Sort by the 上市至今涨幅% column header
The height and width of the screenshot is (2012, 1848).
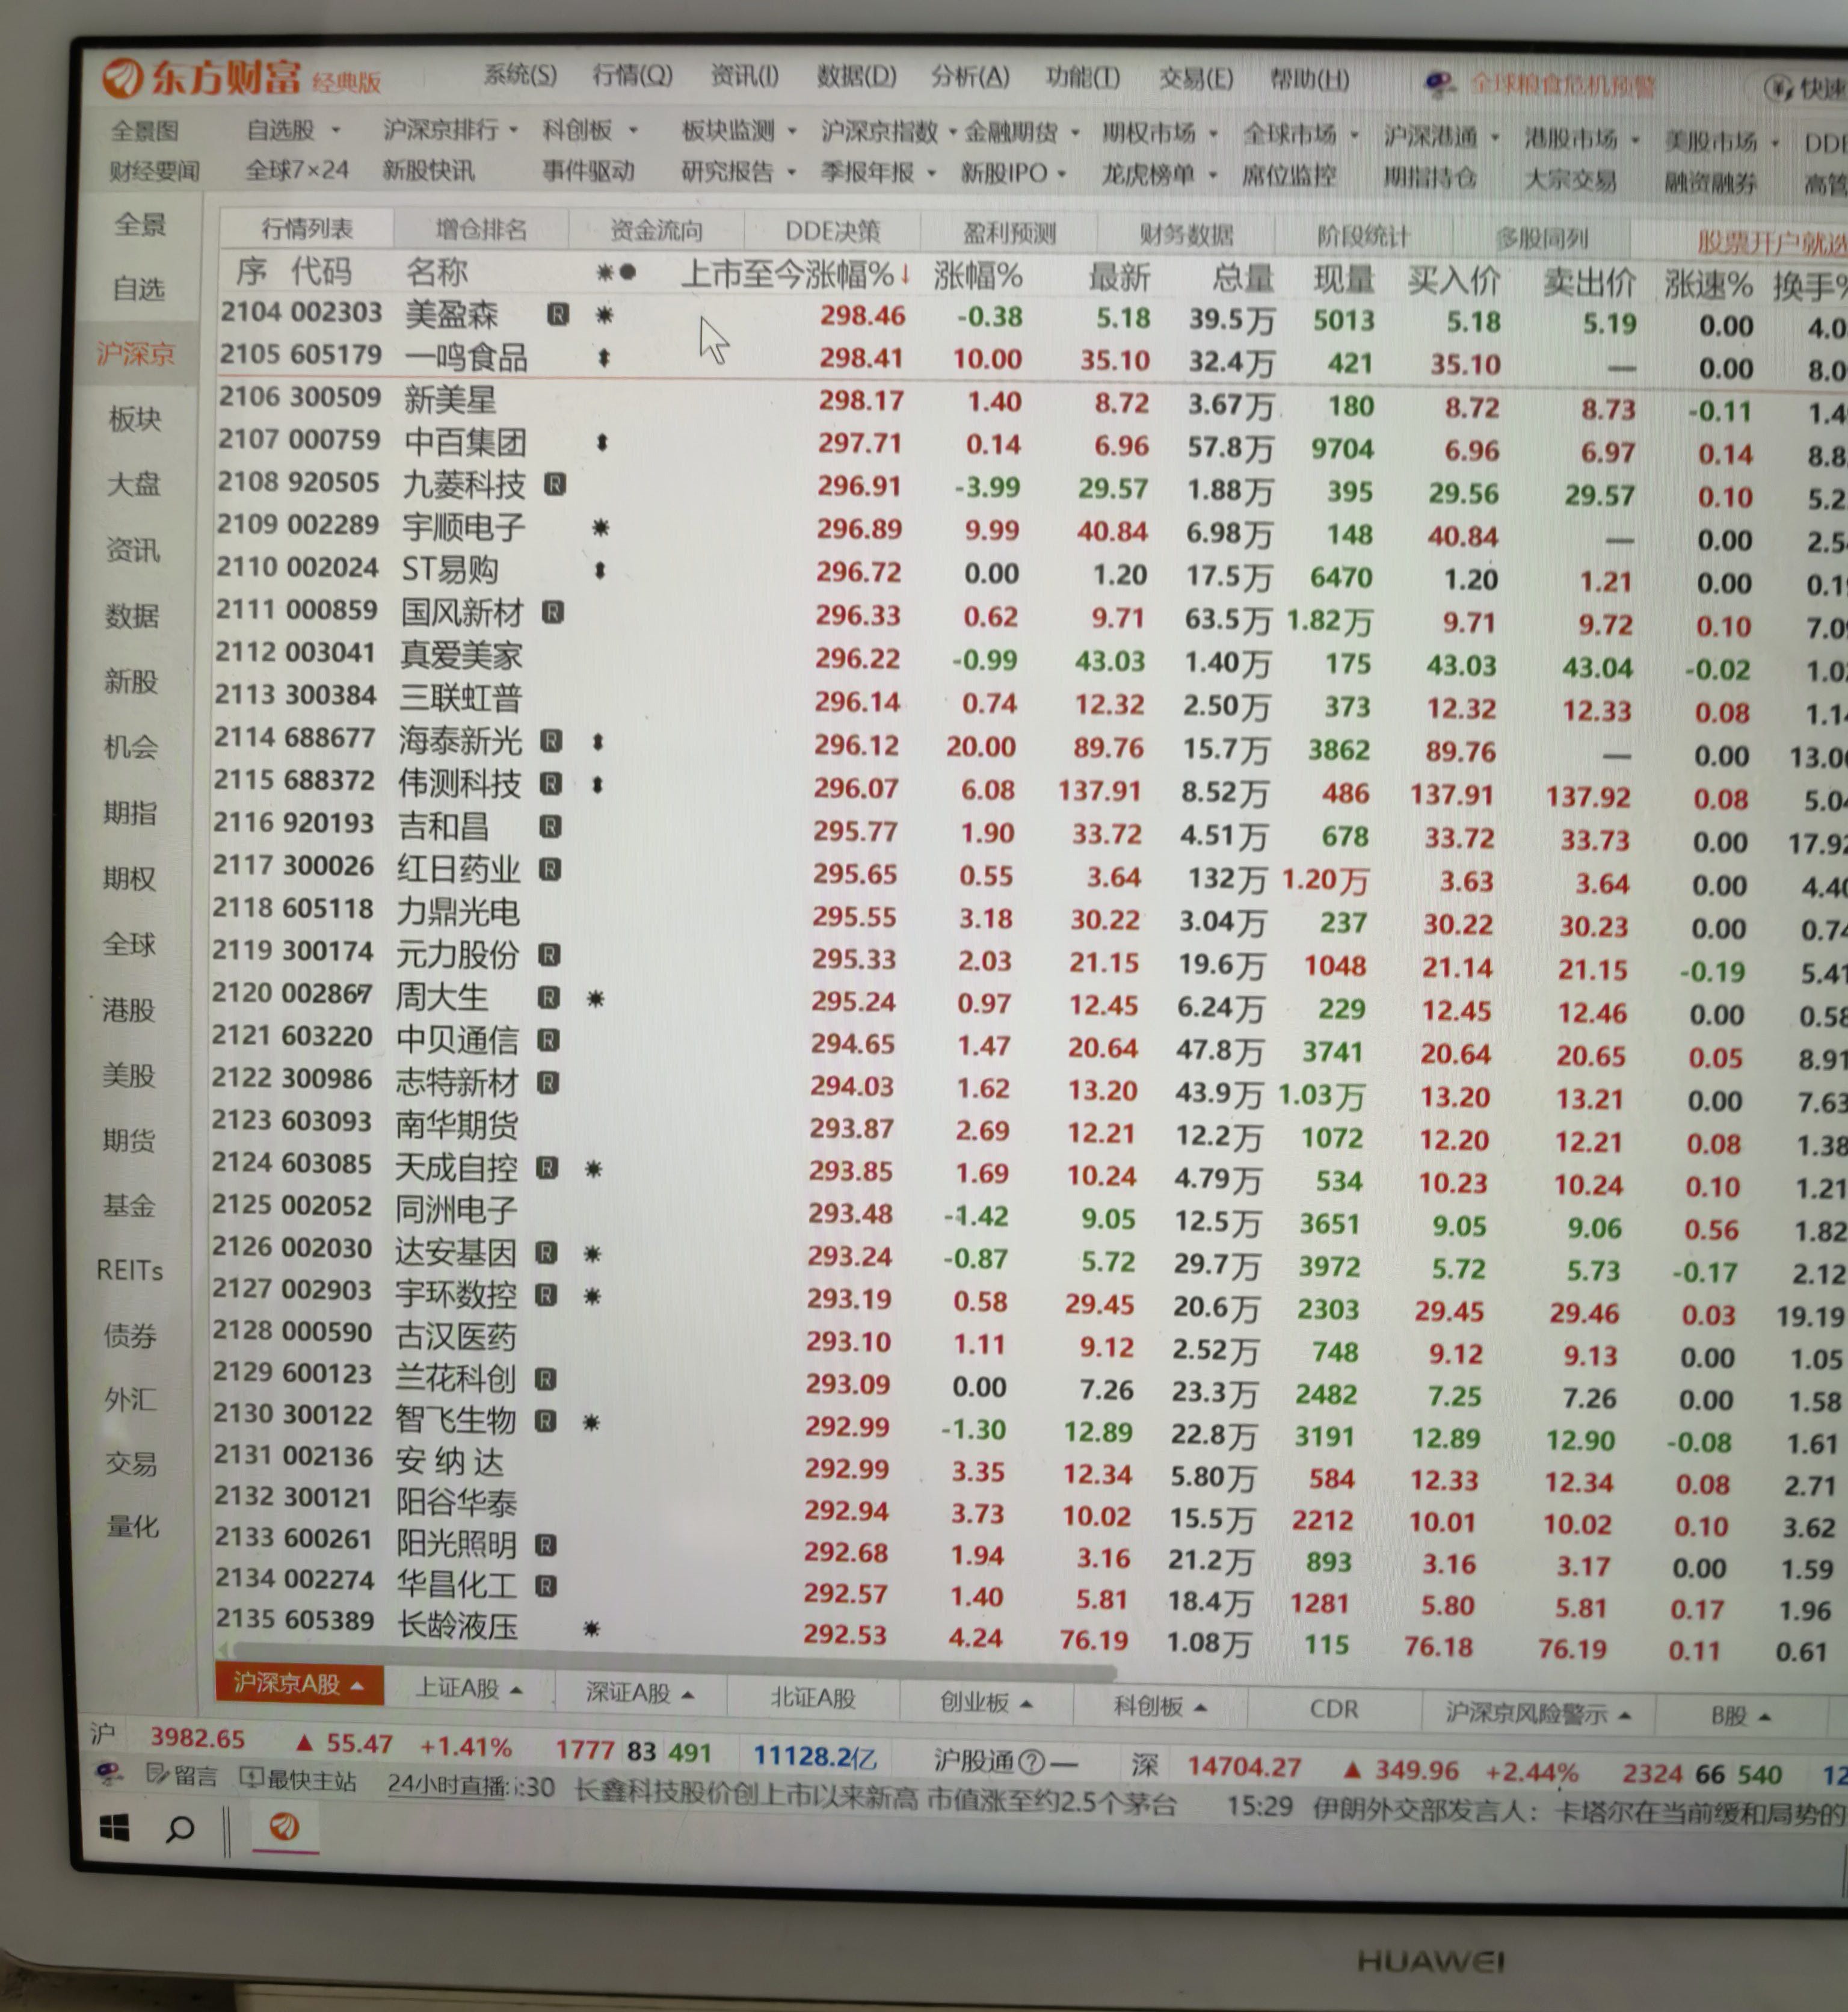pyautogui.click(x=796, y=275)
